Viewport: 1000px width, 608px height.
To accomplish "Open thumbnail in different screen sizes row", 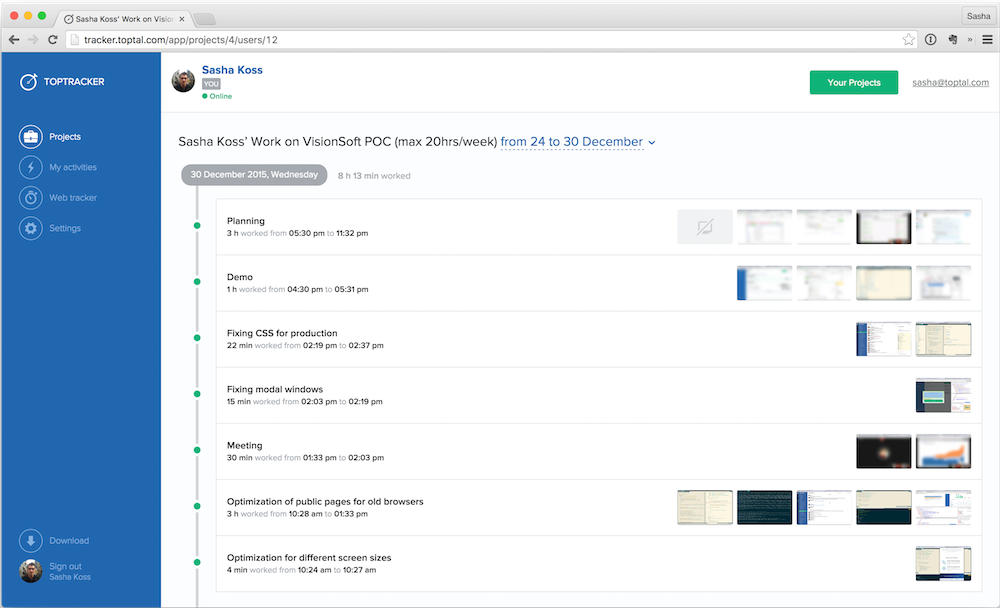I will (943, 564).
